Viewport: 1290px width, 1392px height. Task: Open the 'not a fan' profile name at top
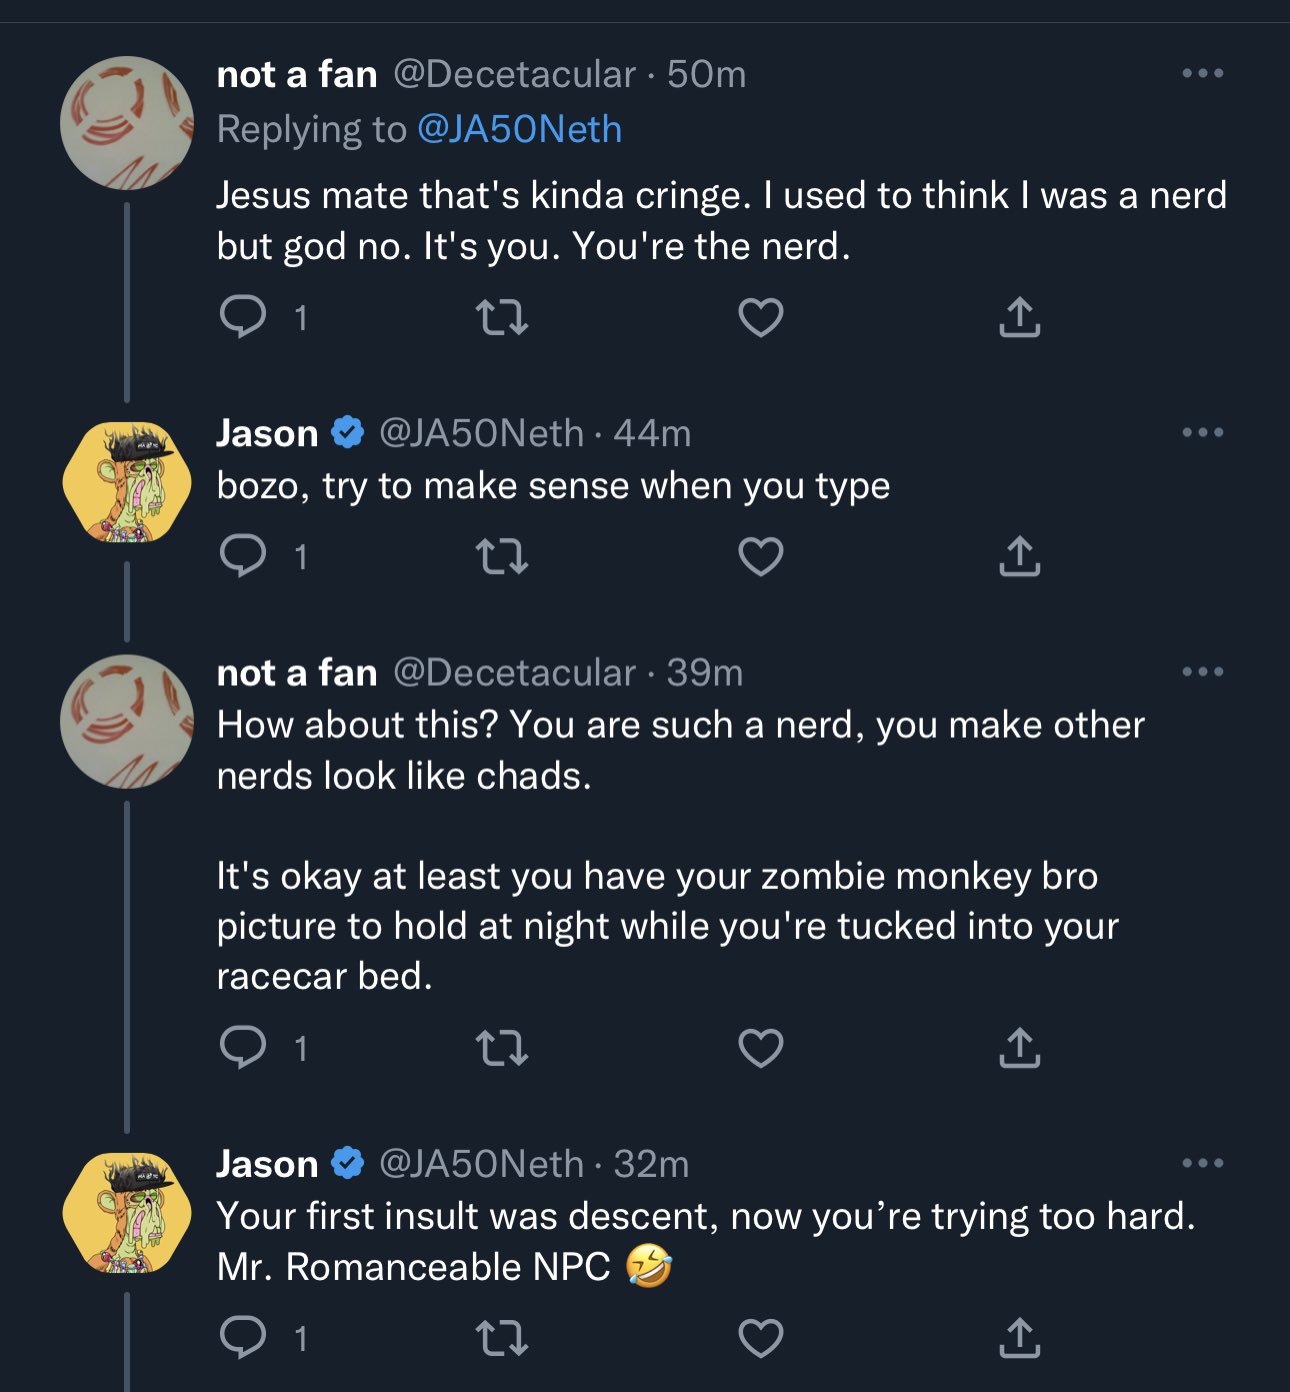point(297,74)
